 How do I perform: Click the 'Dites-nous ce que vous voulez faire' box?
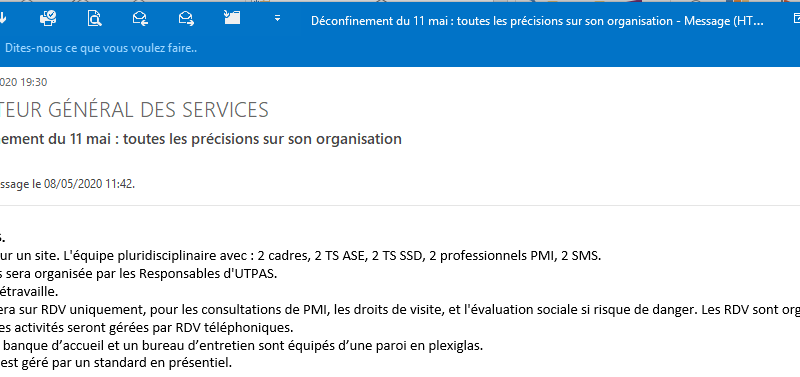coord(101,48)
